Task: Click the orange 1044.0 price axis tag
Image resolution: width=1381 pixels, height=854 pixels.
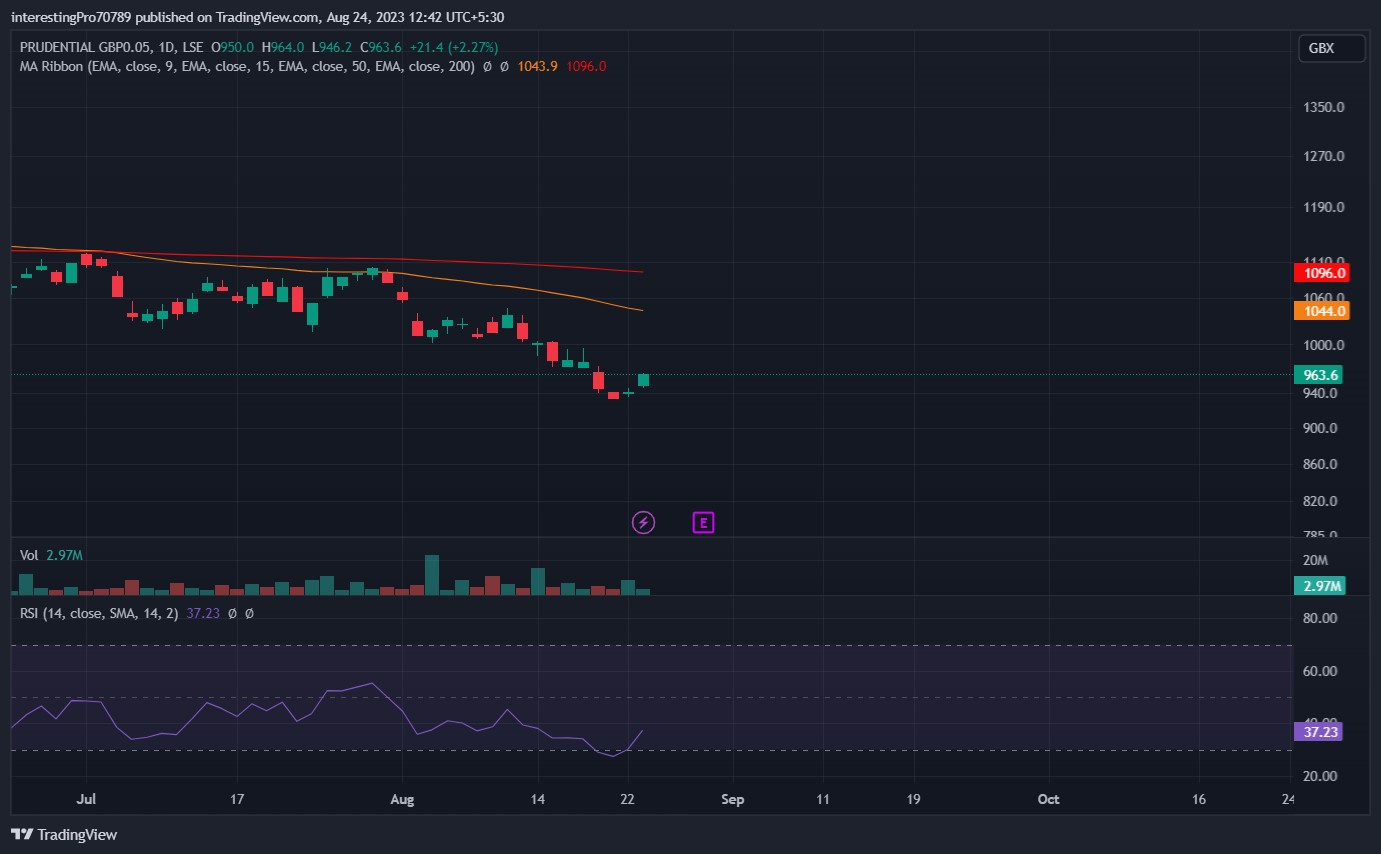Action: pyautogui.click(x=1321, y=311)
